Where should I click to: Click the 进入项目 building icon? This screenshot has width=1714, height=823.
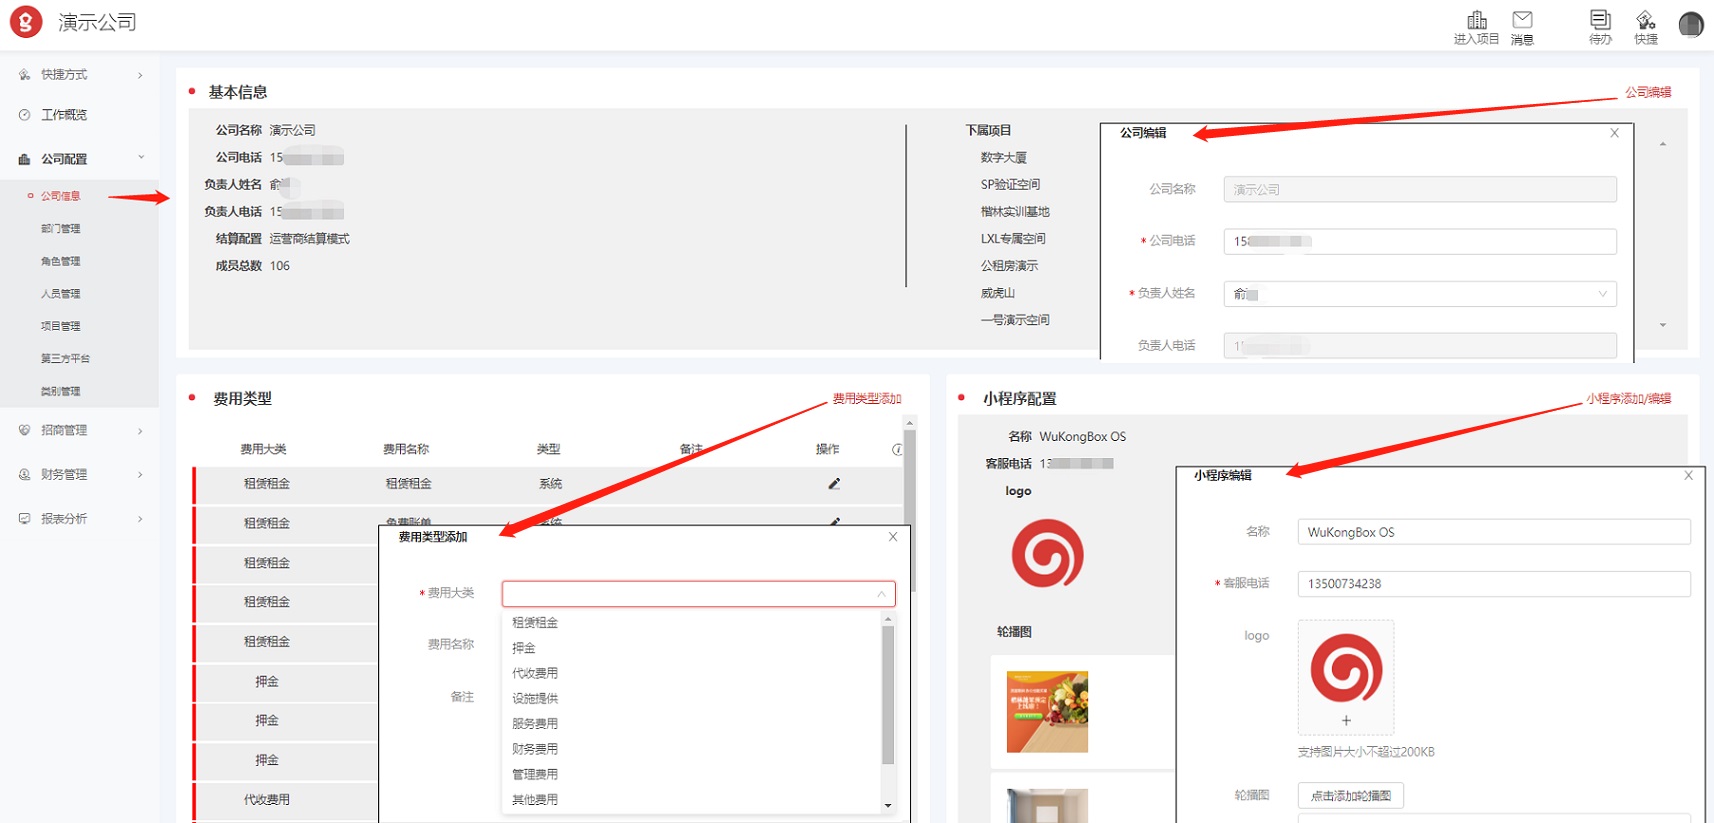coord(1476,21)
